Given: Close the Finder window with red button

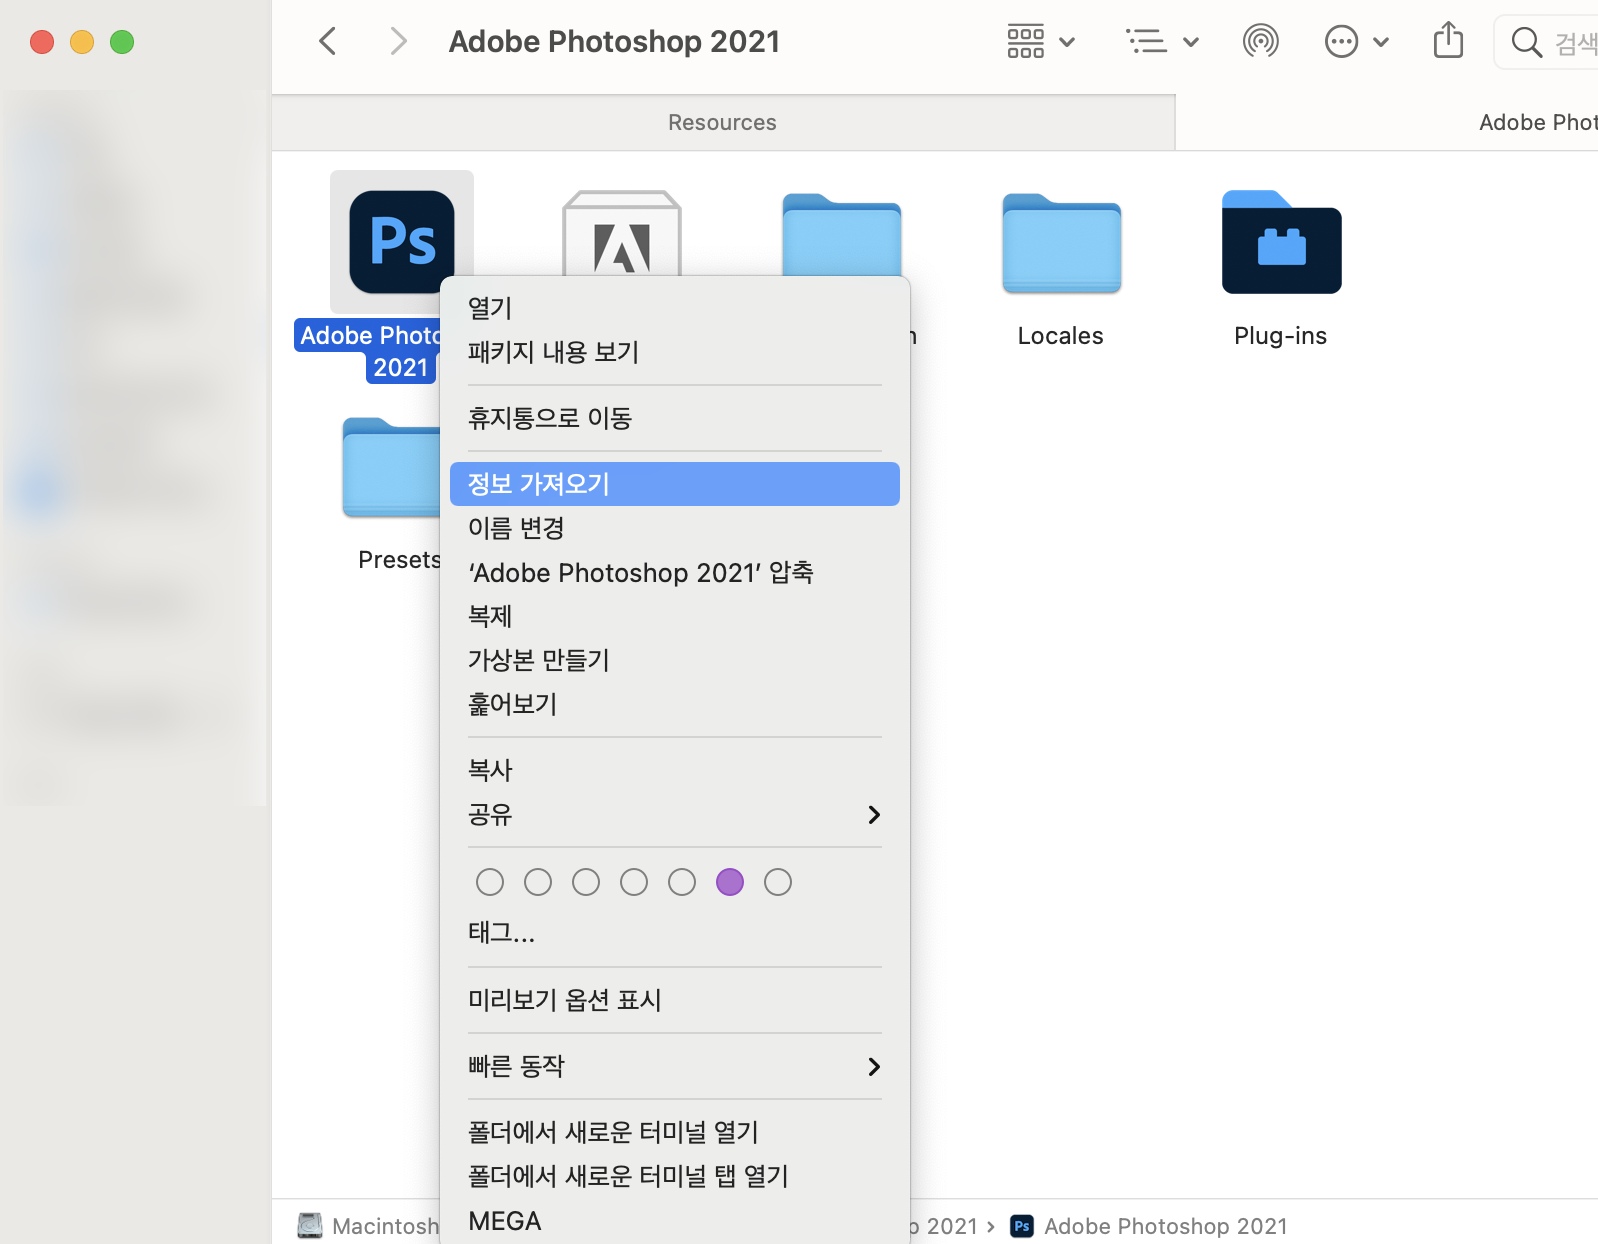Looking at the screenshot, I should (x=42, y=42).
